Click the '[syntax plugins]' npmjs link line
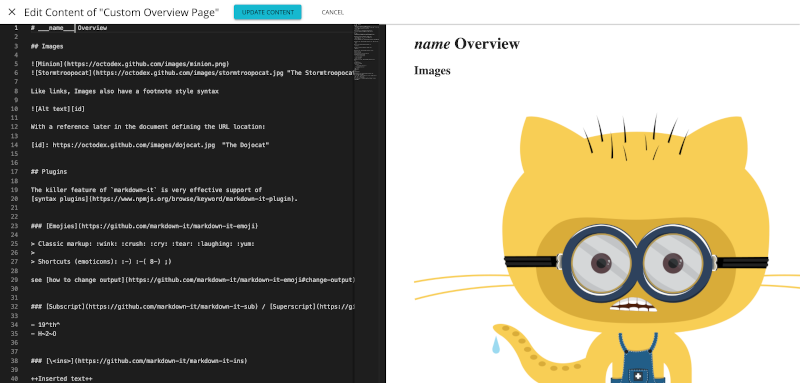 [x=164, y=199]
